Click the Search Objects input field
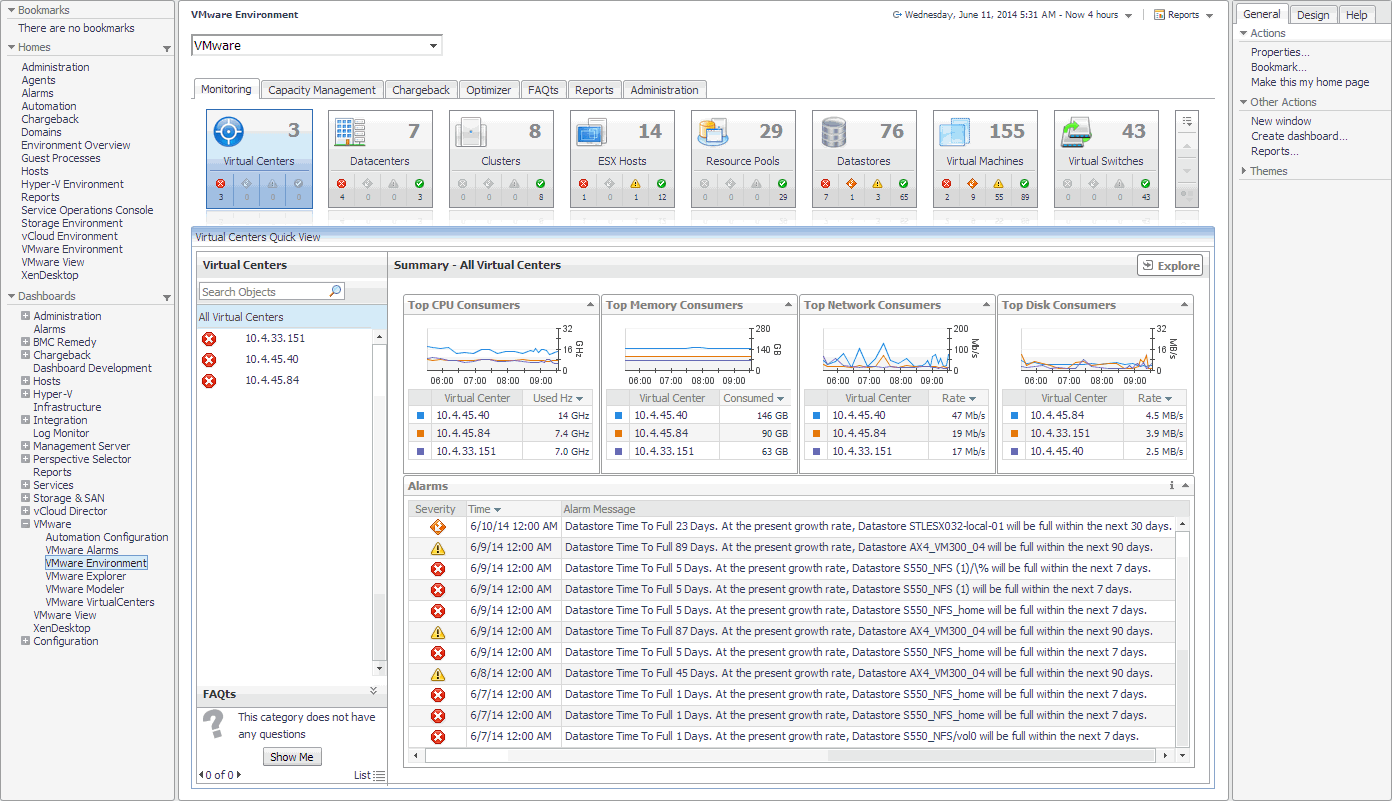The width and height of the screenshot is (1392, 801). coord(263,292)
